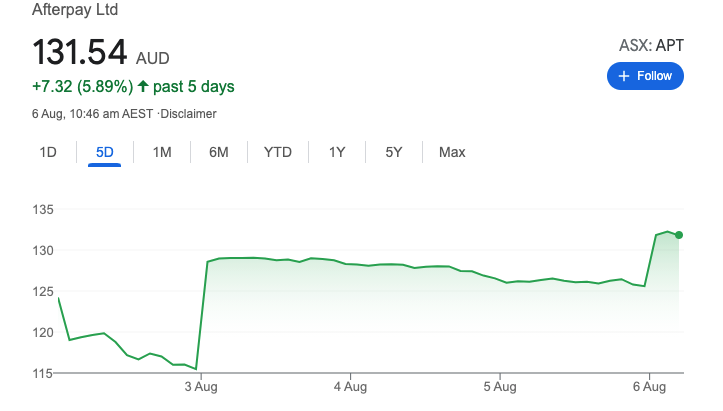Click the 131.54 stock price
Screen dimensions: 723x411
[x=80, y=53]
